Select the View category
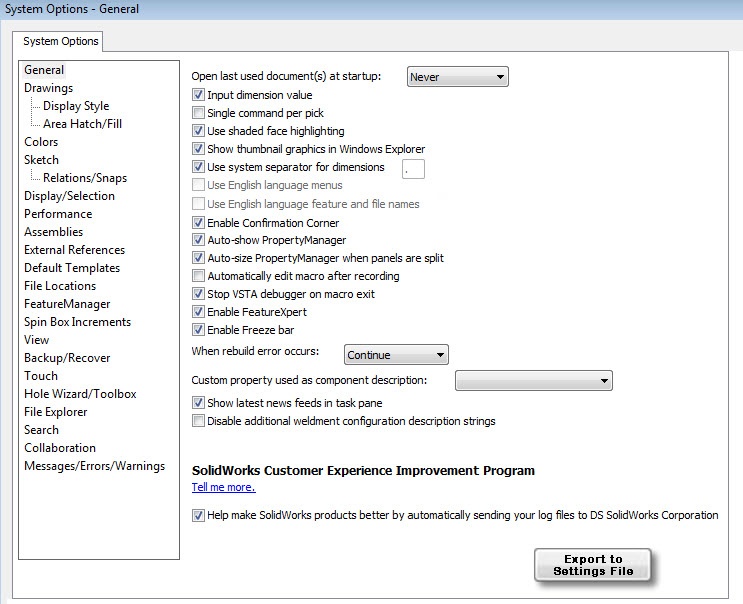Image resolution: width=743 pixels, height=604 pixels. tap(36, 340)
